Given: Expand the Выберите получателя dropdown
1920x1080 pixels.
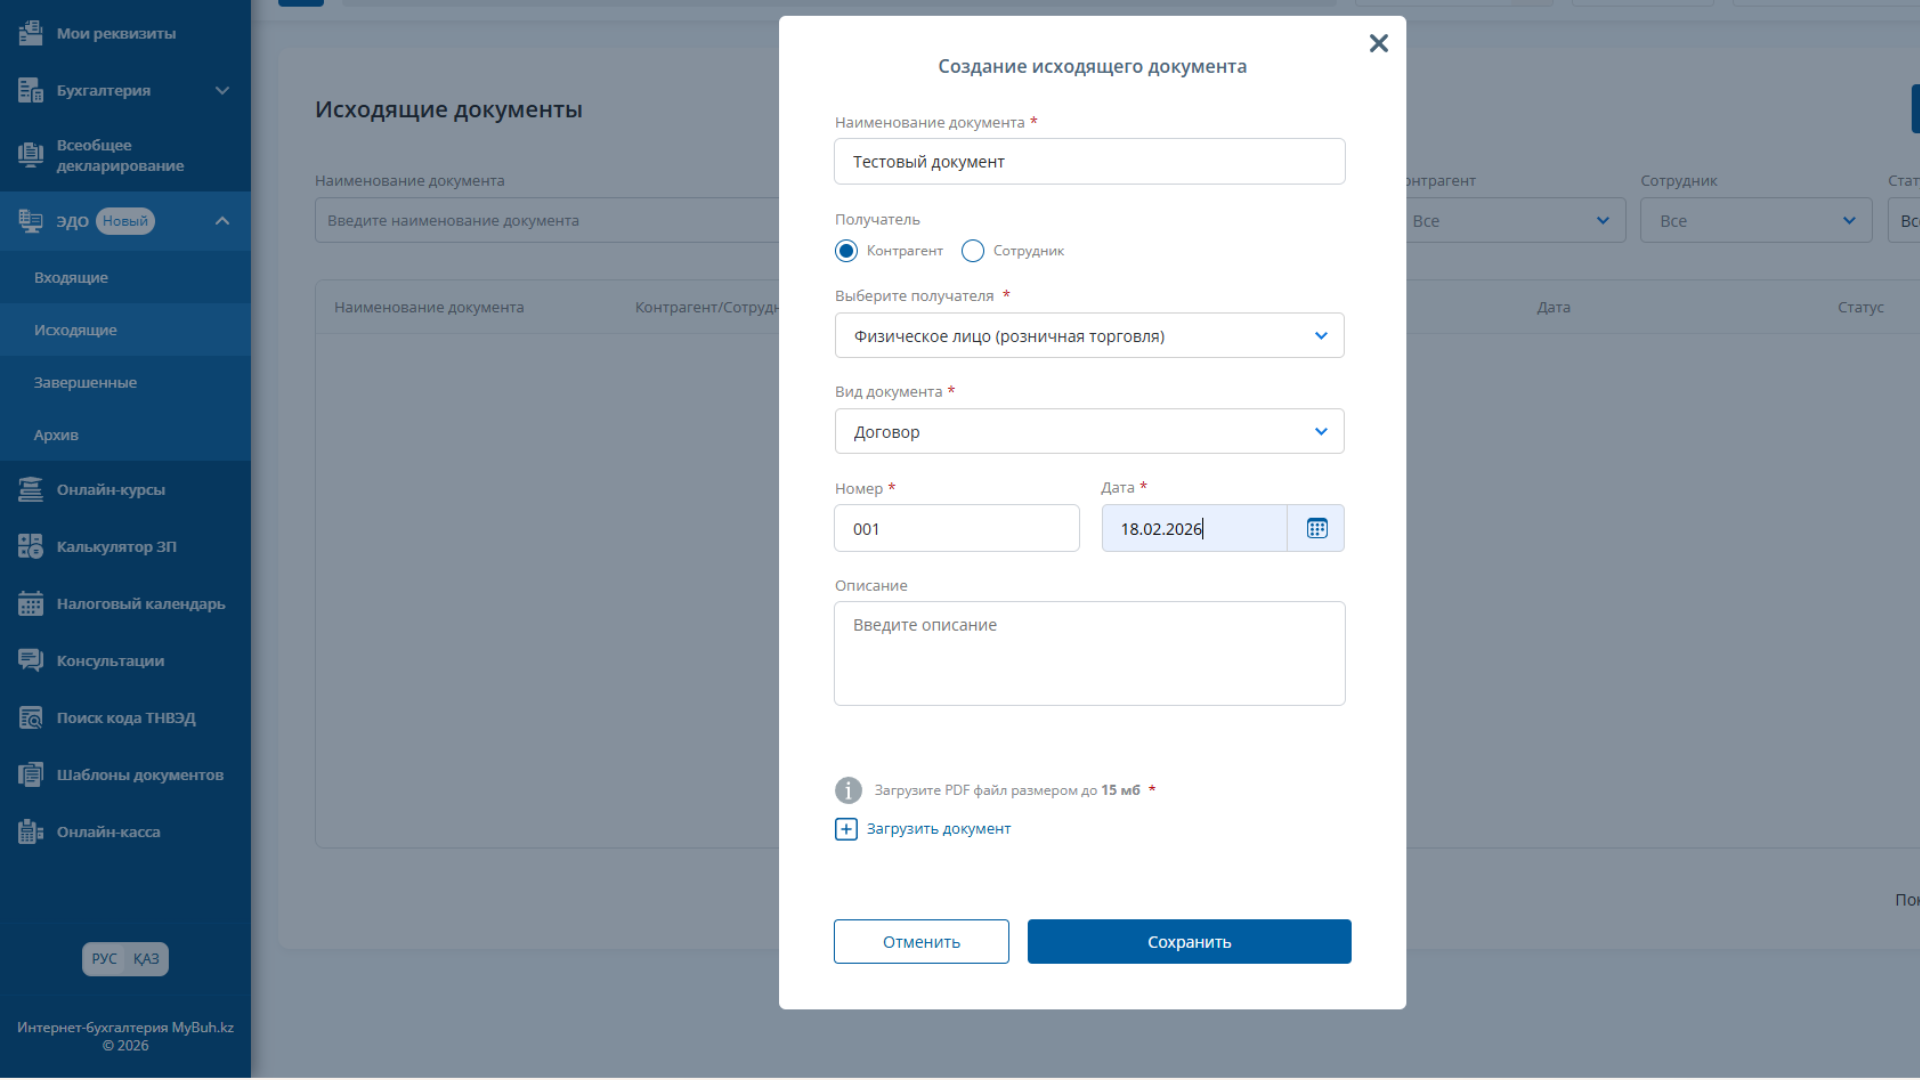Looking at the screenshot, I should 1089,336.
